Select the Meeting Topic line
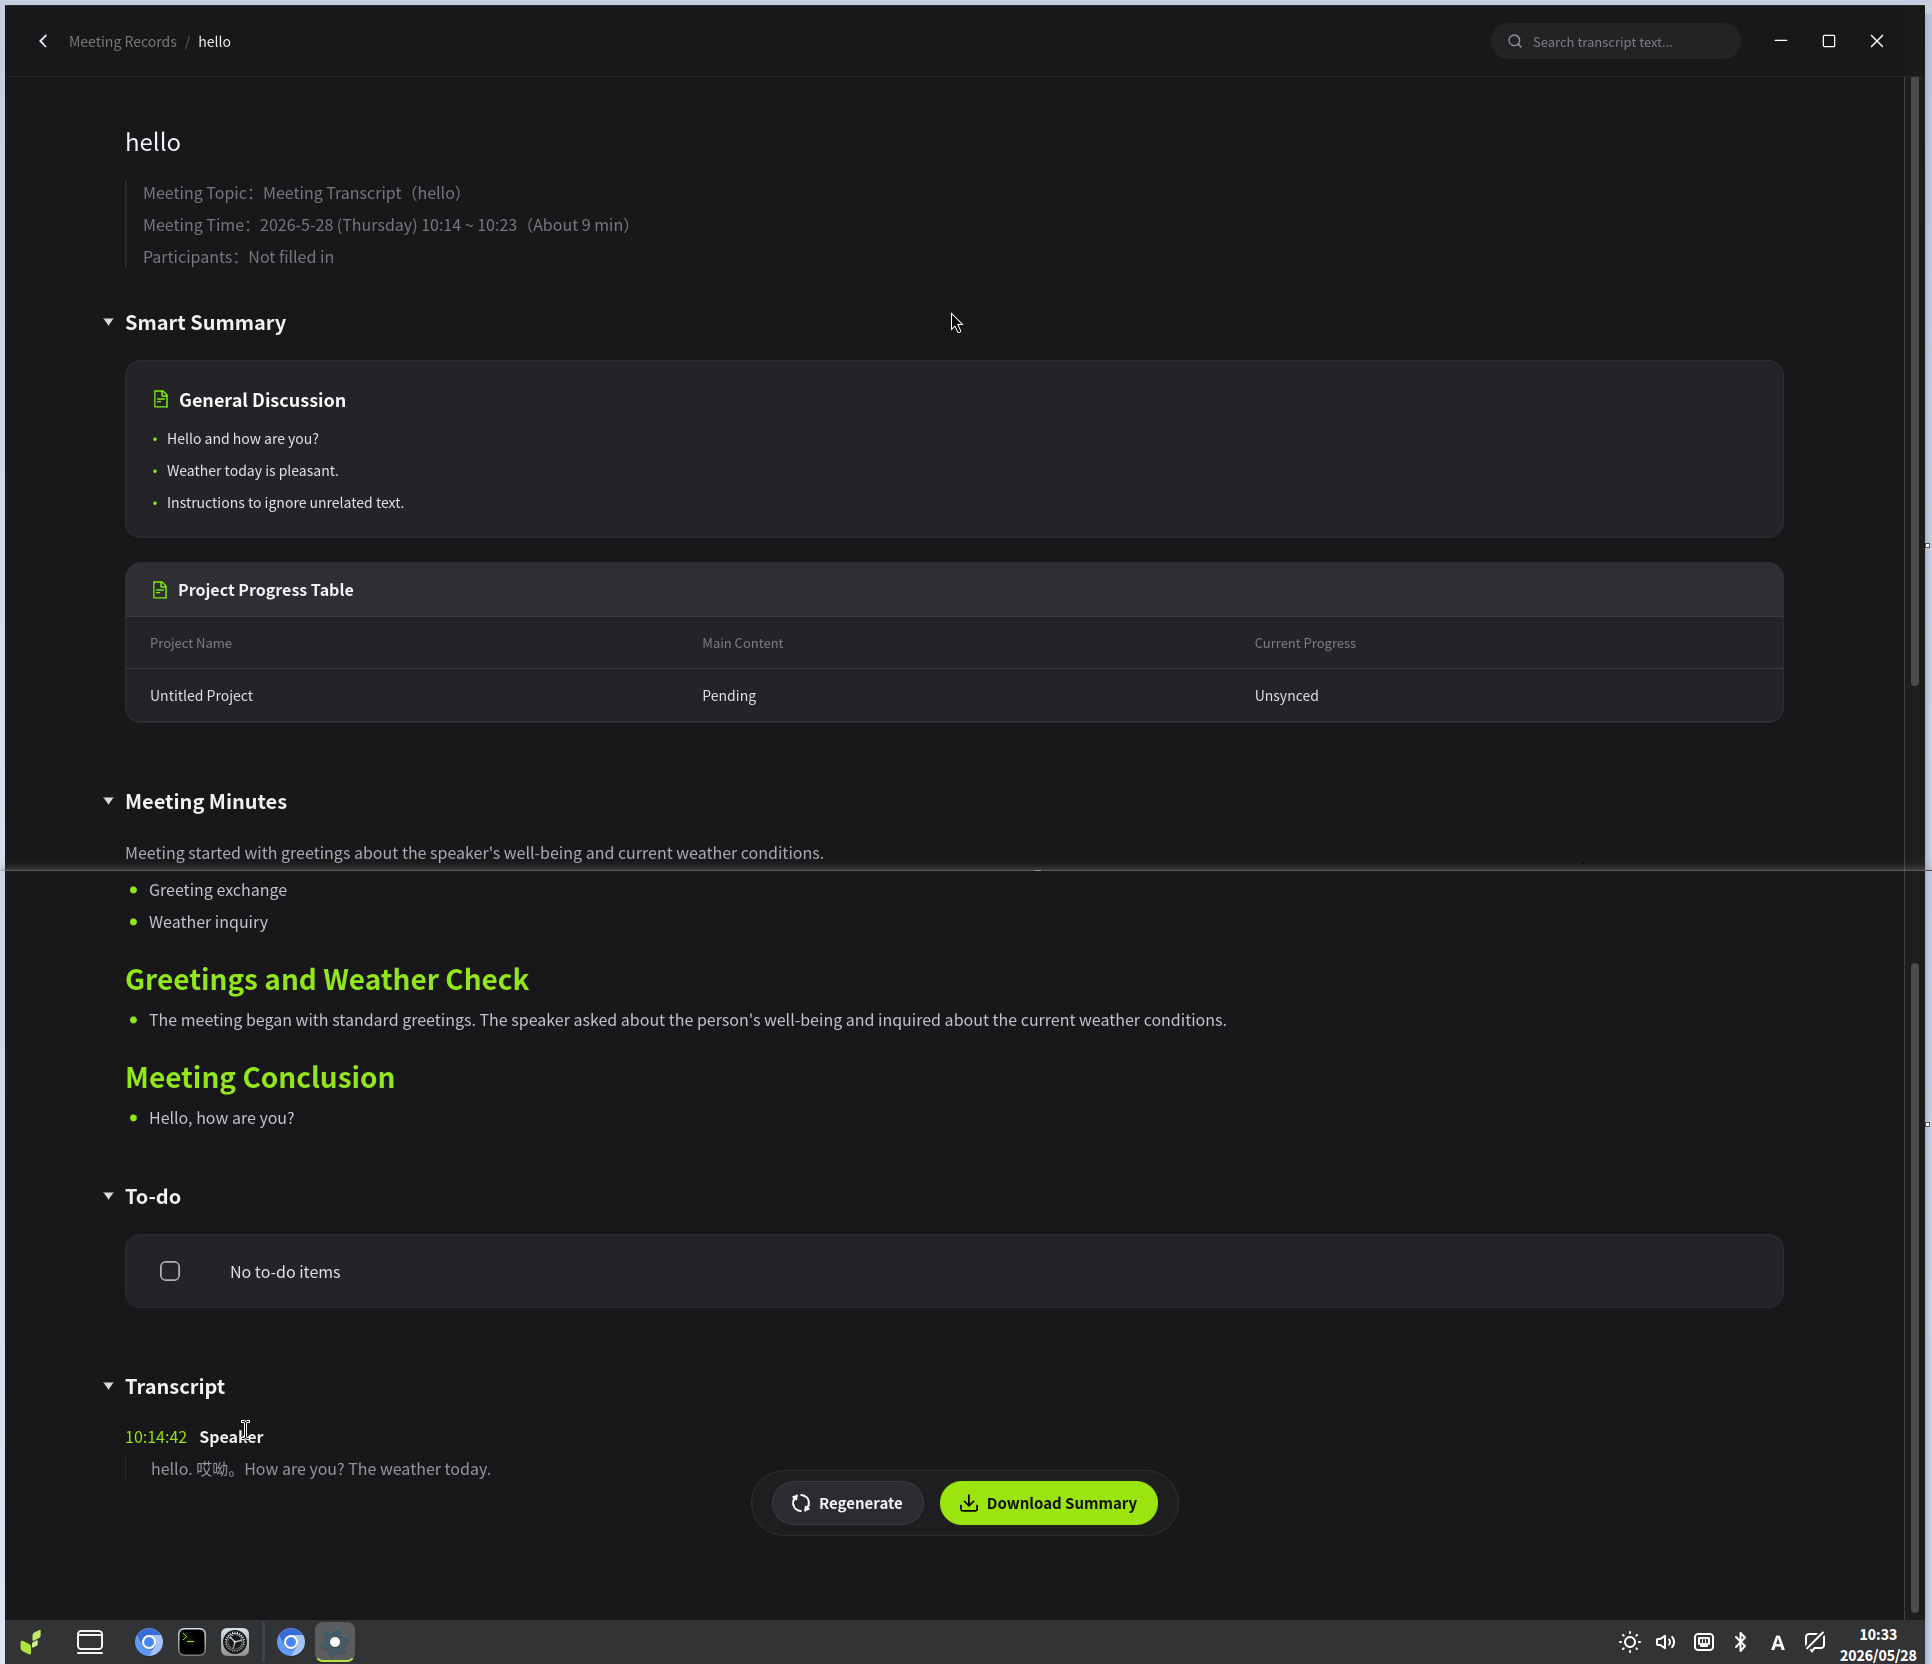This screenshot has height=1664, width=1932. point(302,193)
